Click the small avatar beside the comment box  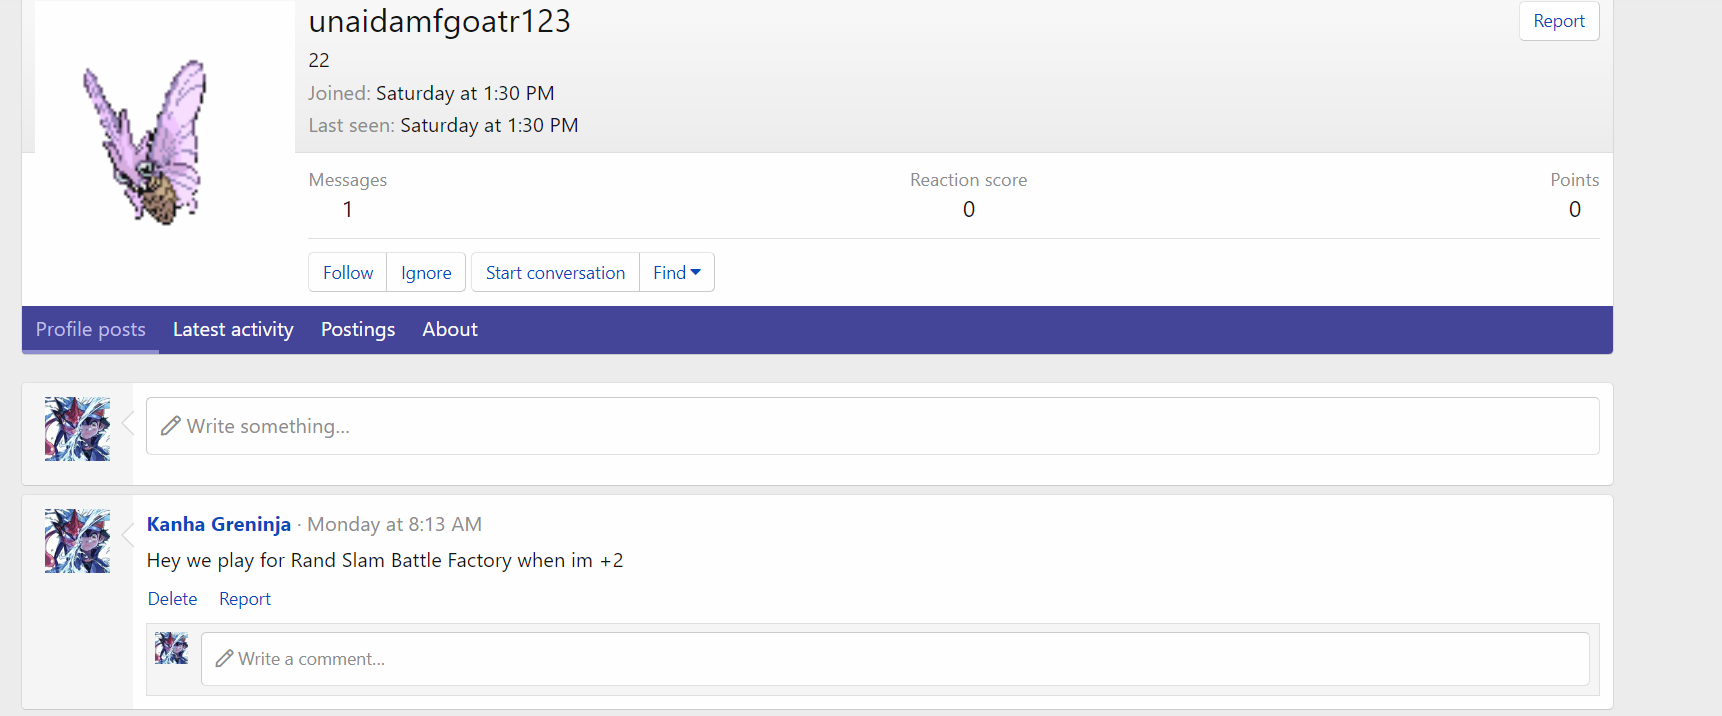point(171,648)
